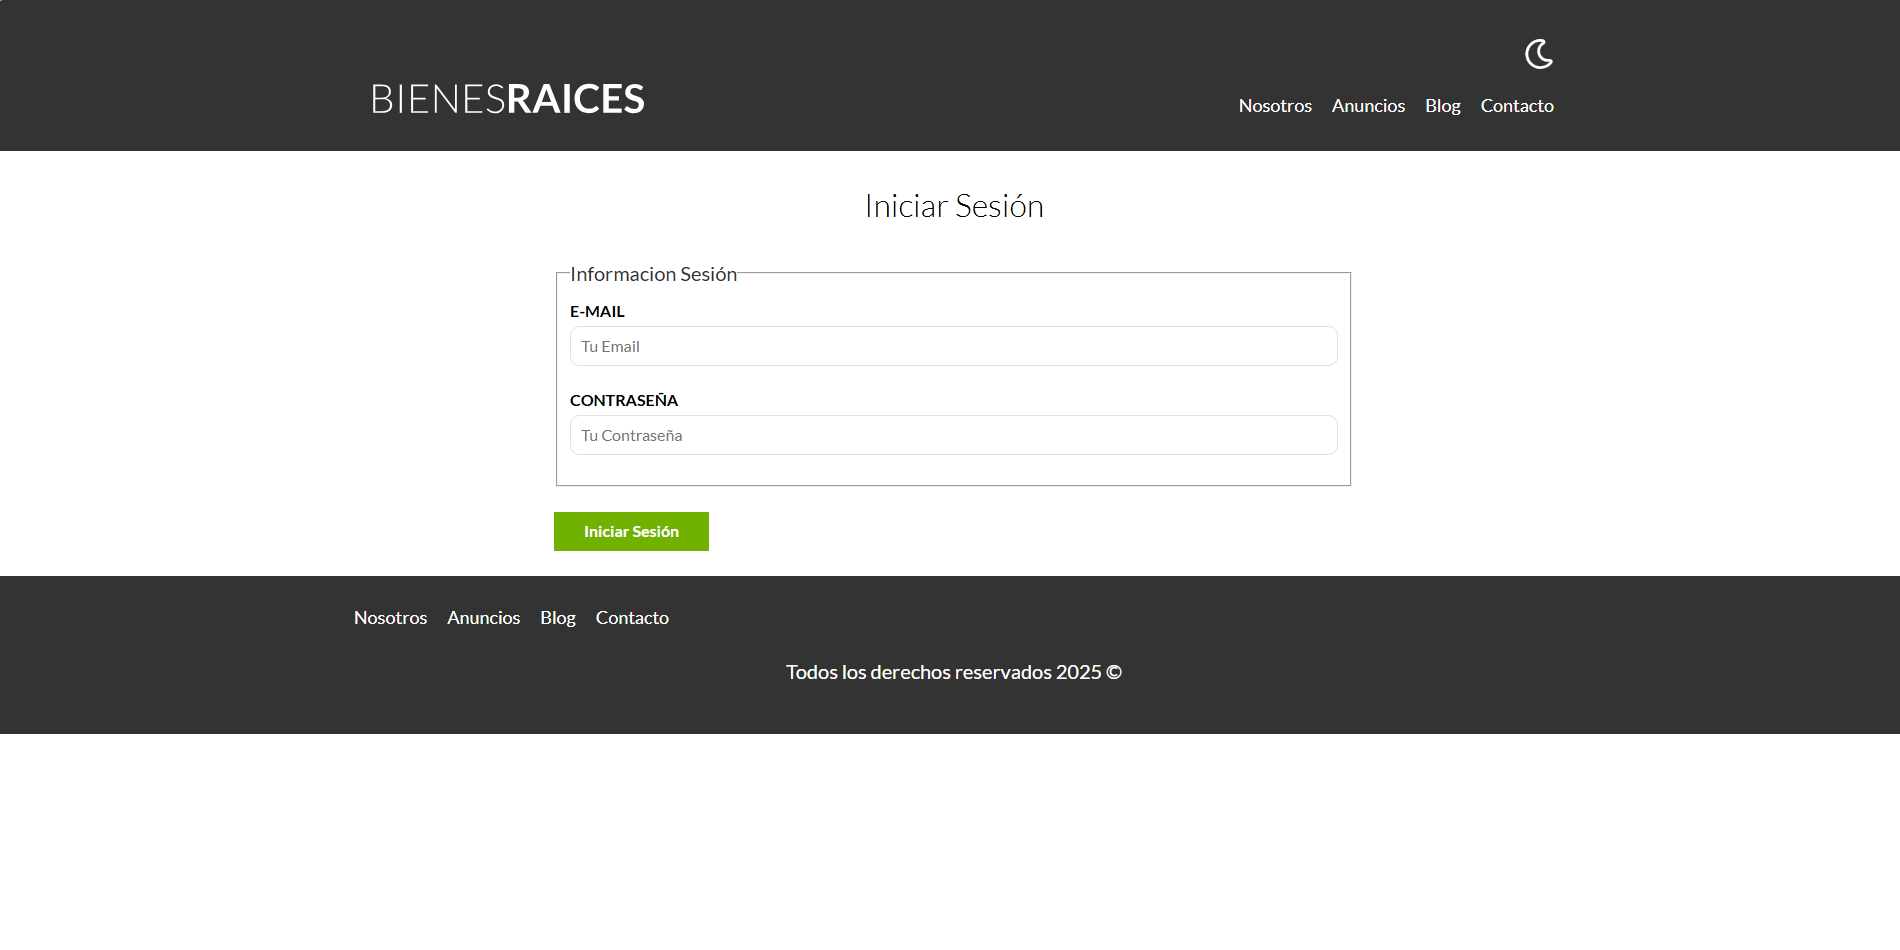Click Todos los derechos reservados 2025 text
Viewport: 1900px width, 950px height.
953,672
